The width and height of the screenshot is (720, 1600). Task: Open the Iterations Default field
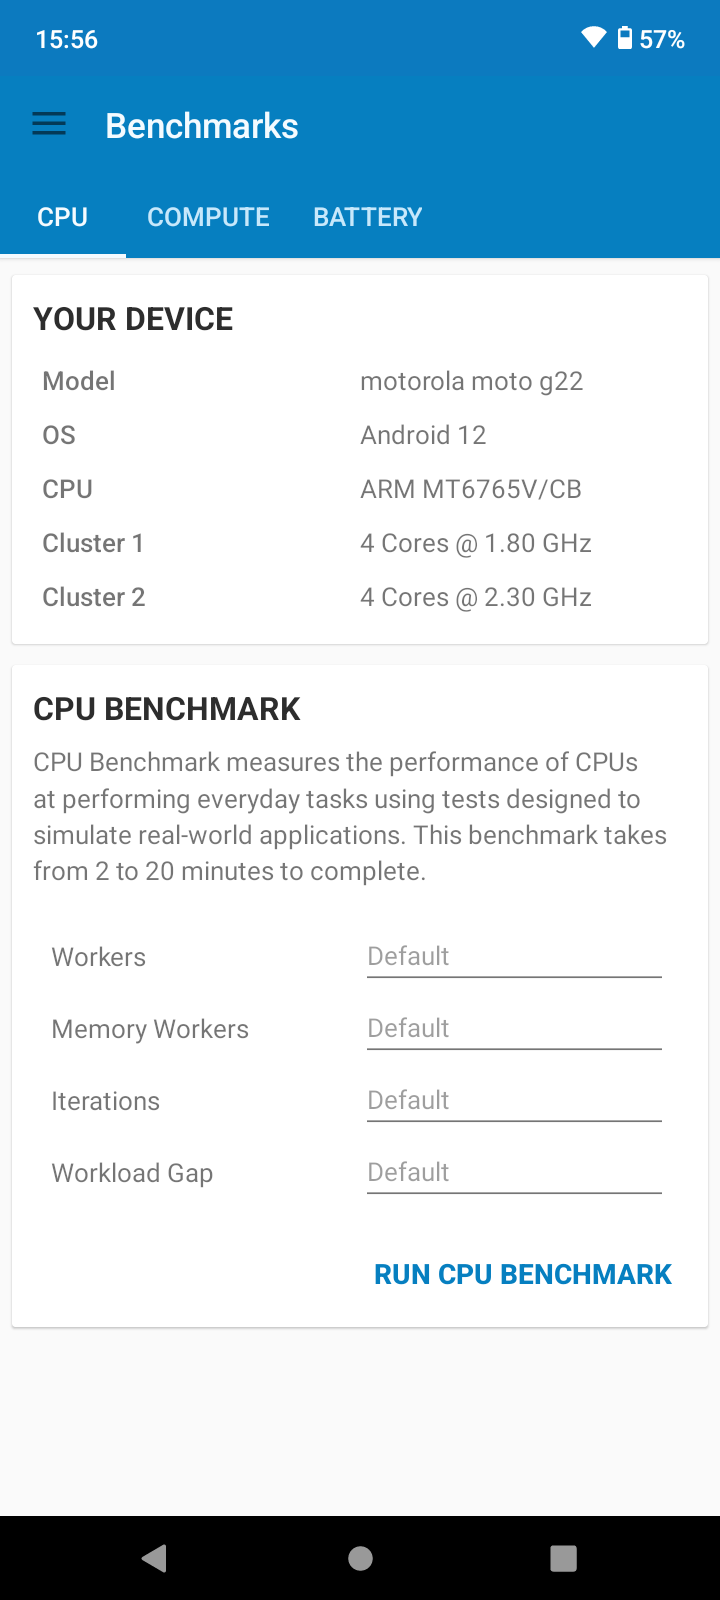[x=514, y=1101]
